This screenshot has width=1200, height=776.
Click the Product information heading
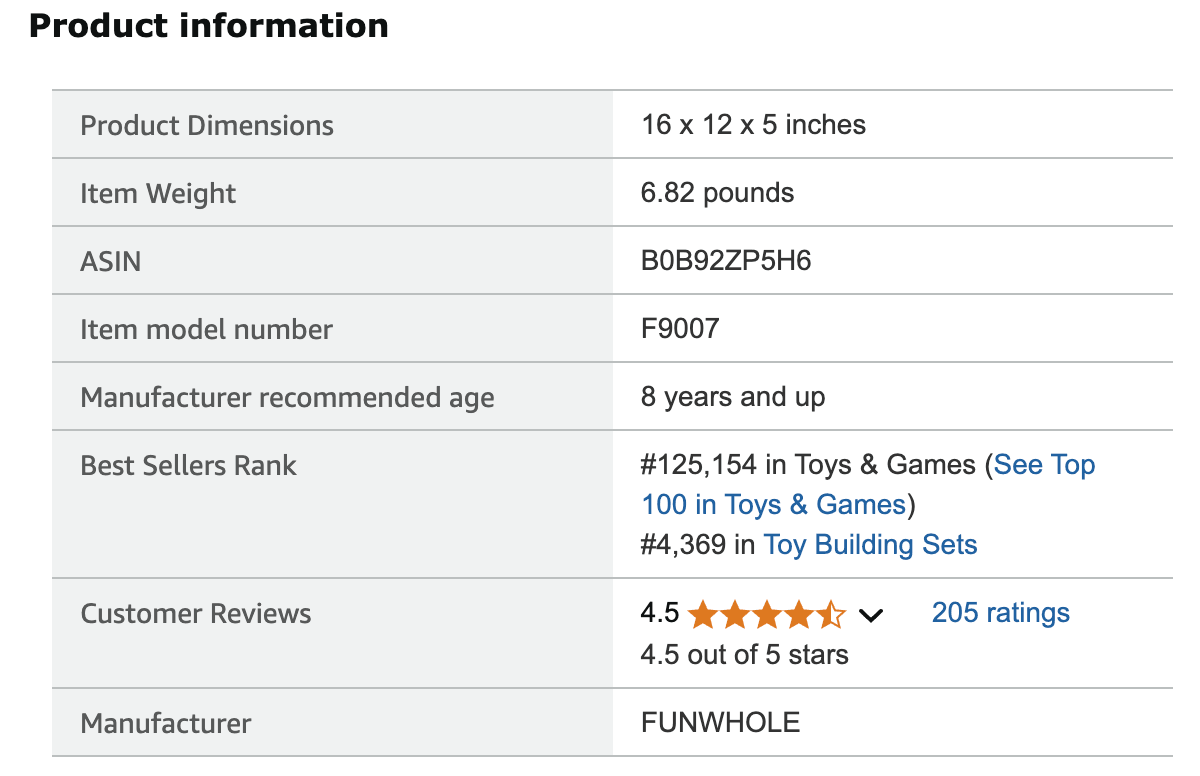point(209,25)
